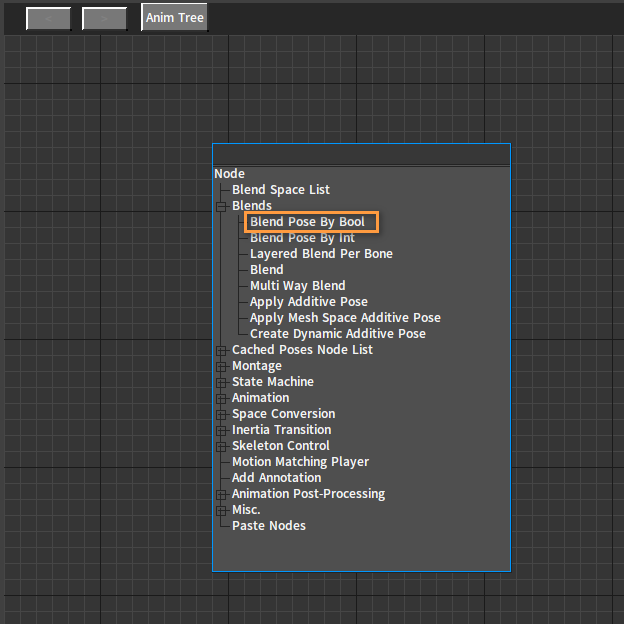Screen dimensions: 624x624
Task: Click Paste Nodes menu entry
Action: 269,526
